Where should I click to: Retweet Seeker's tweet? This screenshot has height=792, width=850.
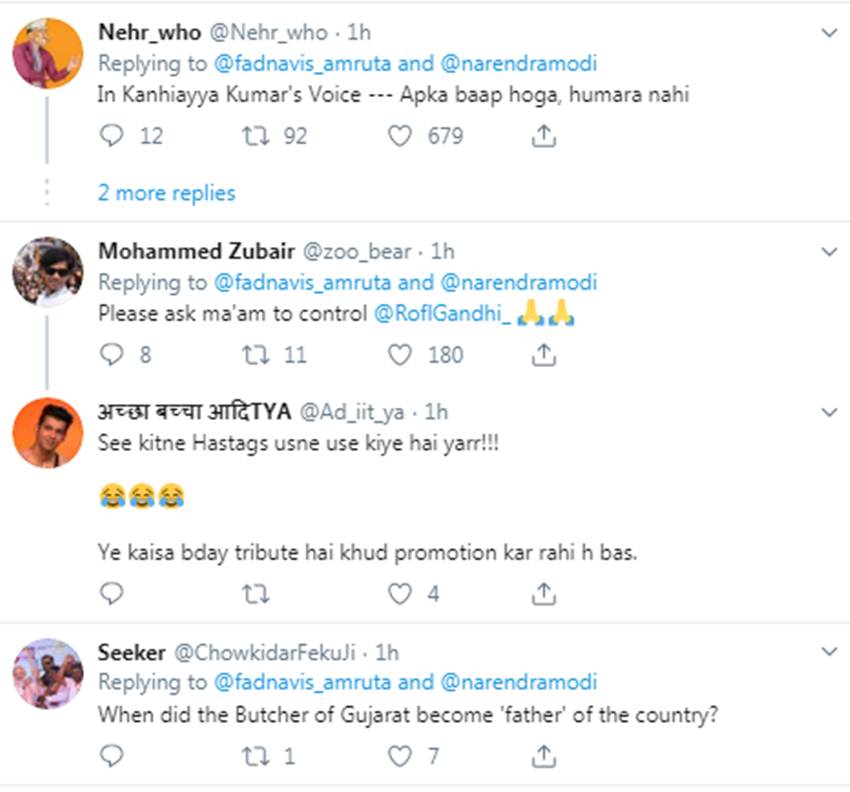255,756
